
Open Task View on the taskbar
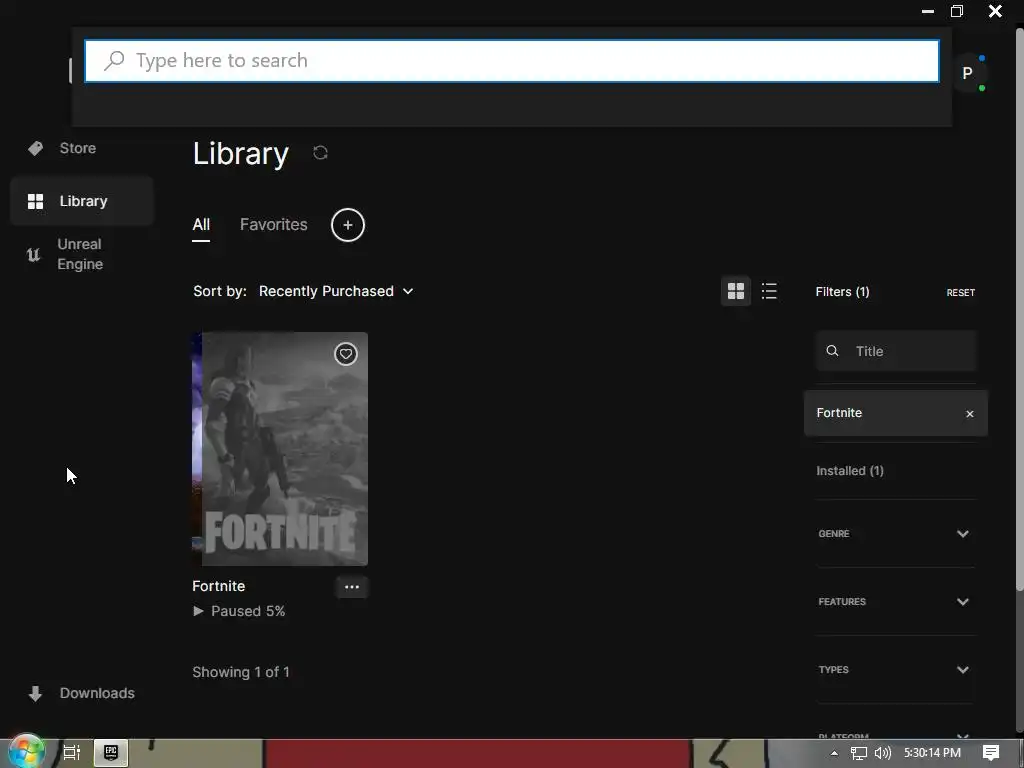[72, 753]
